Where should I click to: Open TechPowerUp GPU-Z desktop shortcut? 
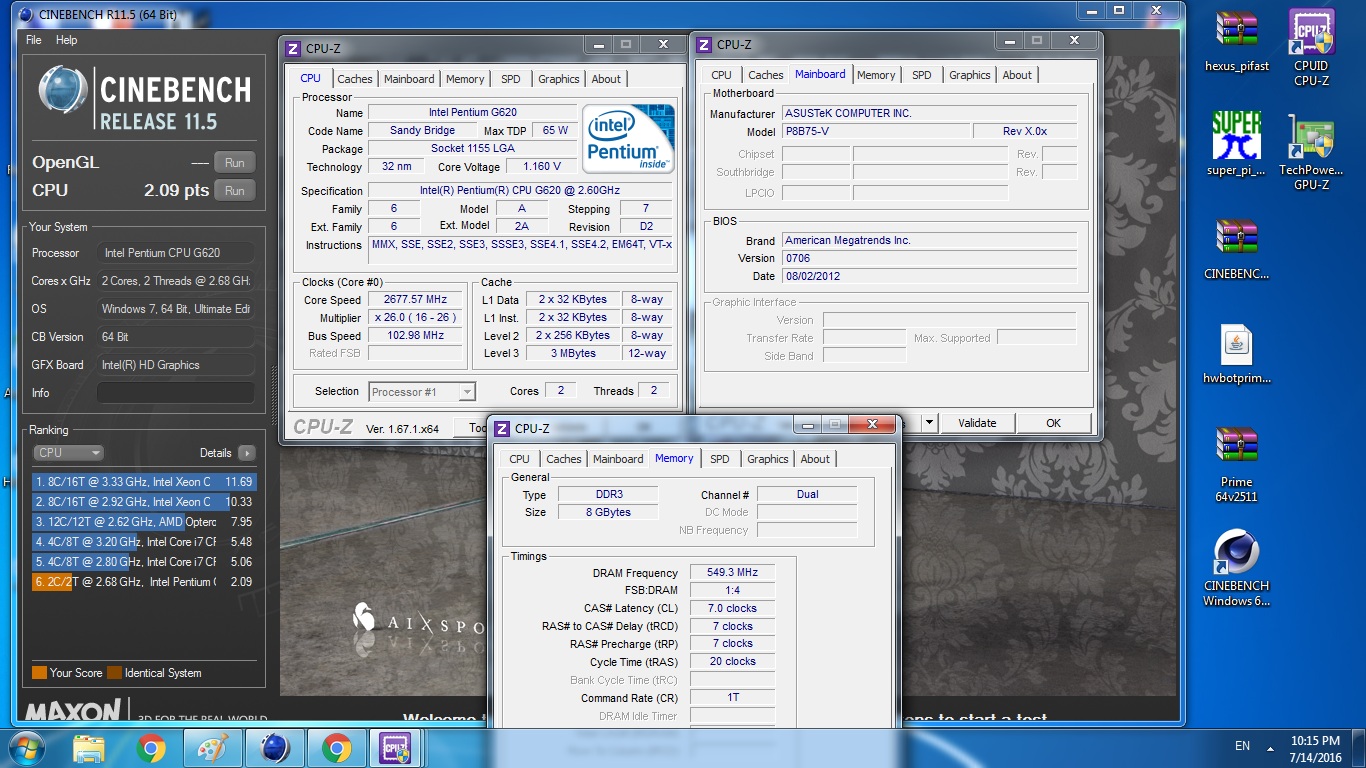coord(1311,152)
